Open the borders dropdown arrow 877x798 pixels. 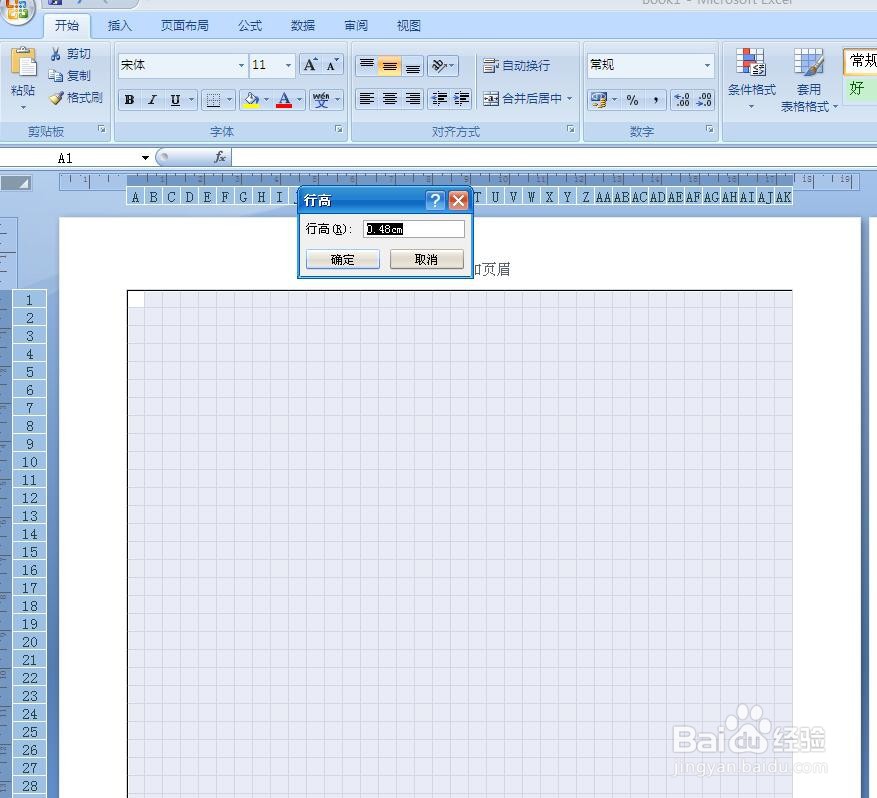tap(229, 100)
